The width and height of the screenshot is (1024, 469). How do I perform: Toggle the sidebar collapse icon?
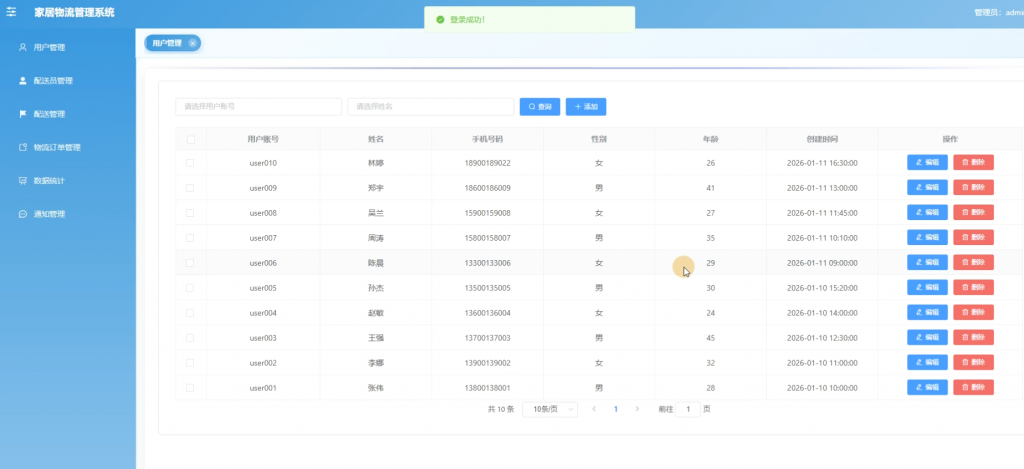[x=11, y=12]
